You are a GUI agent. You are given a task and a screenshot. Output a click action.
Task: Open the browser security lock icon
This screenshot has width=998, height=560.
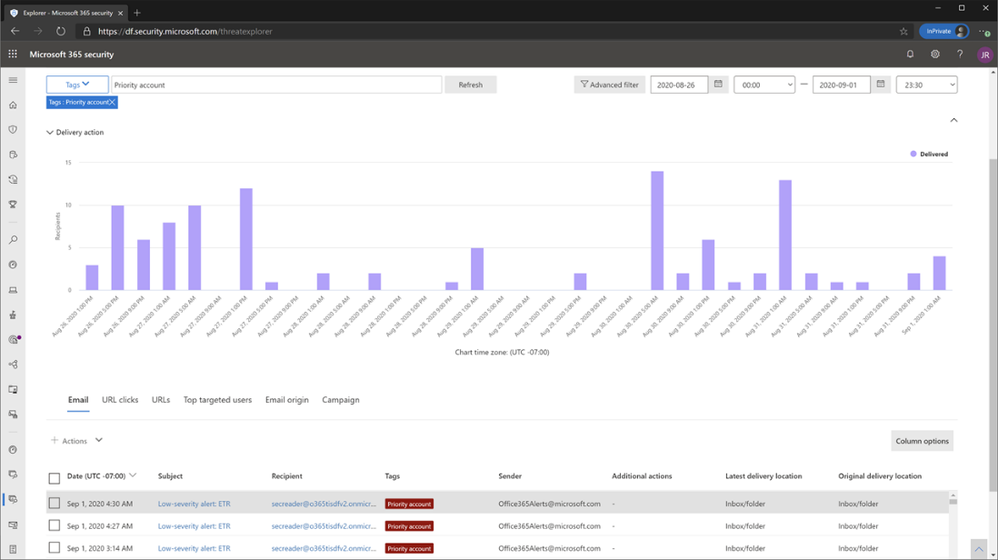[x=87, y=31]
